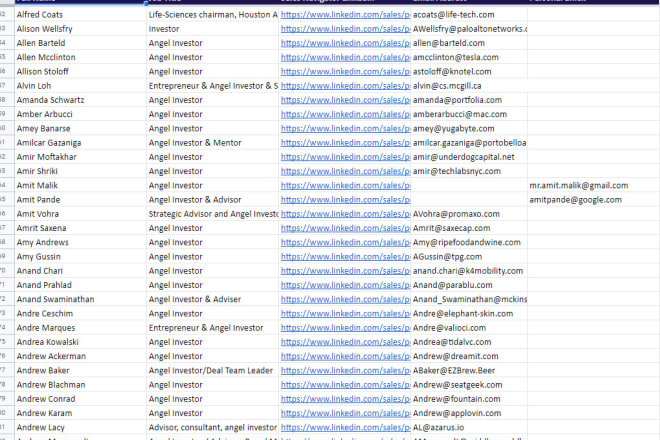Click the Amber Arbucci name cell
Image resolution: width=660 pixels, height=440 pixels.
click(x=80, y=115)
